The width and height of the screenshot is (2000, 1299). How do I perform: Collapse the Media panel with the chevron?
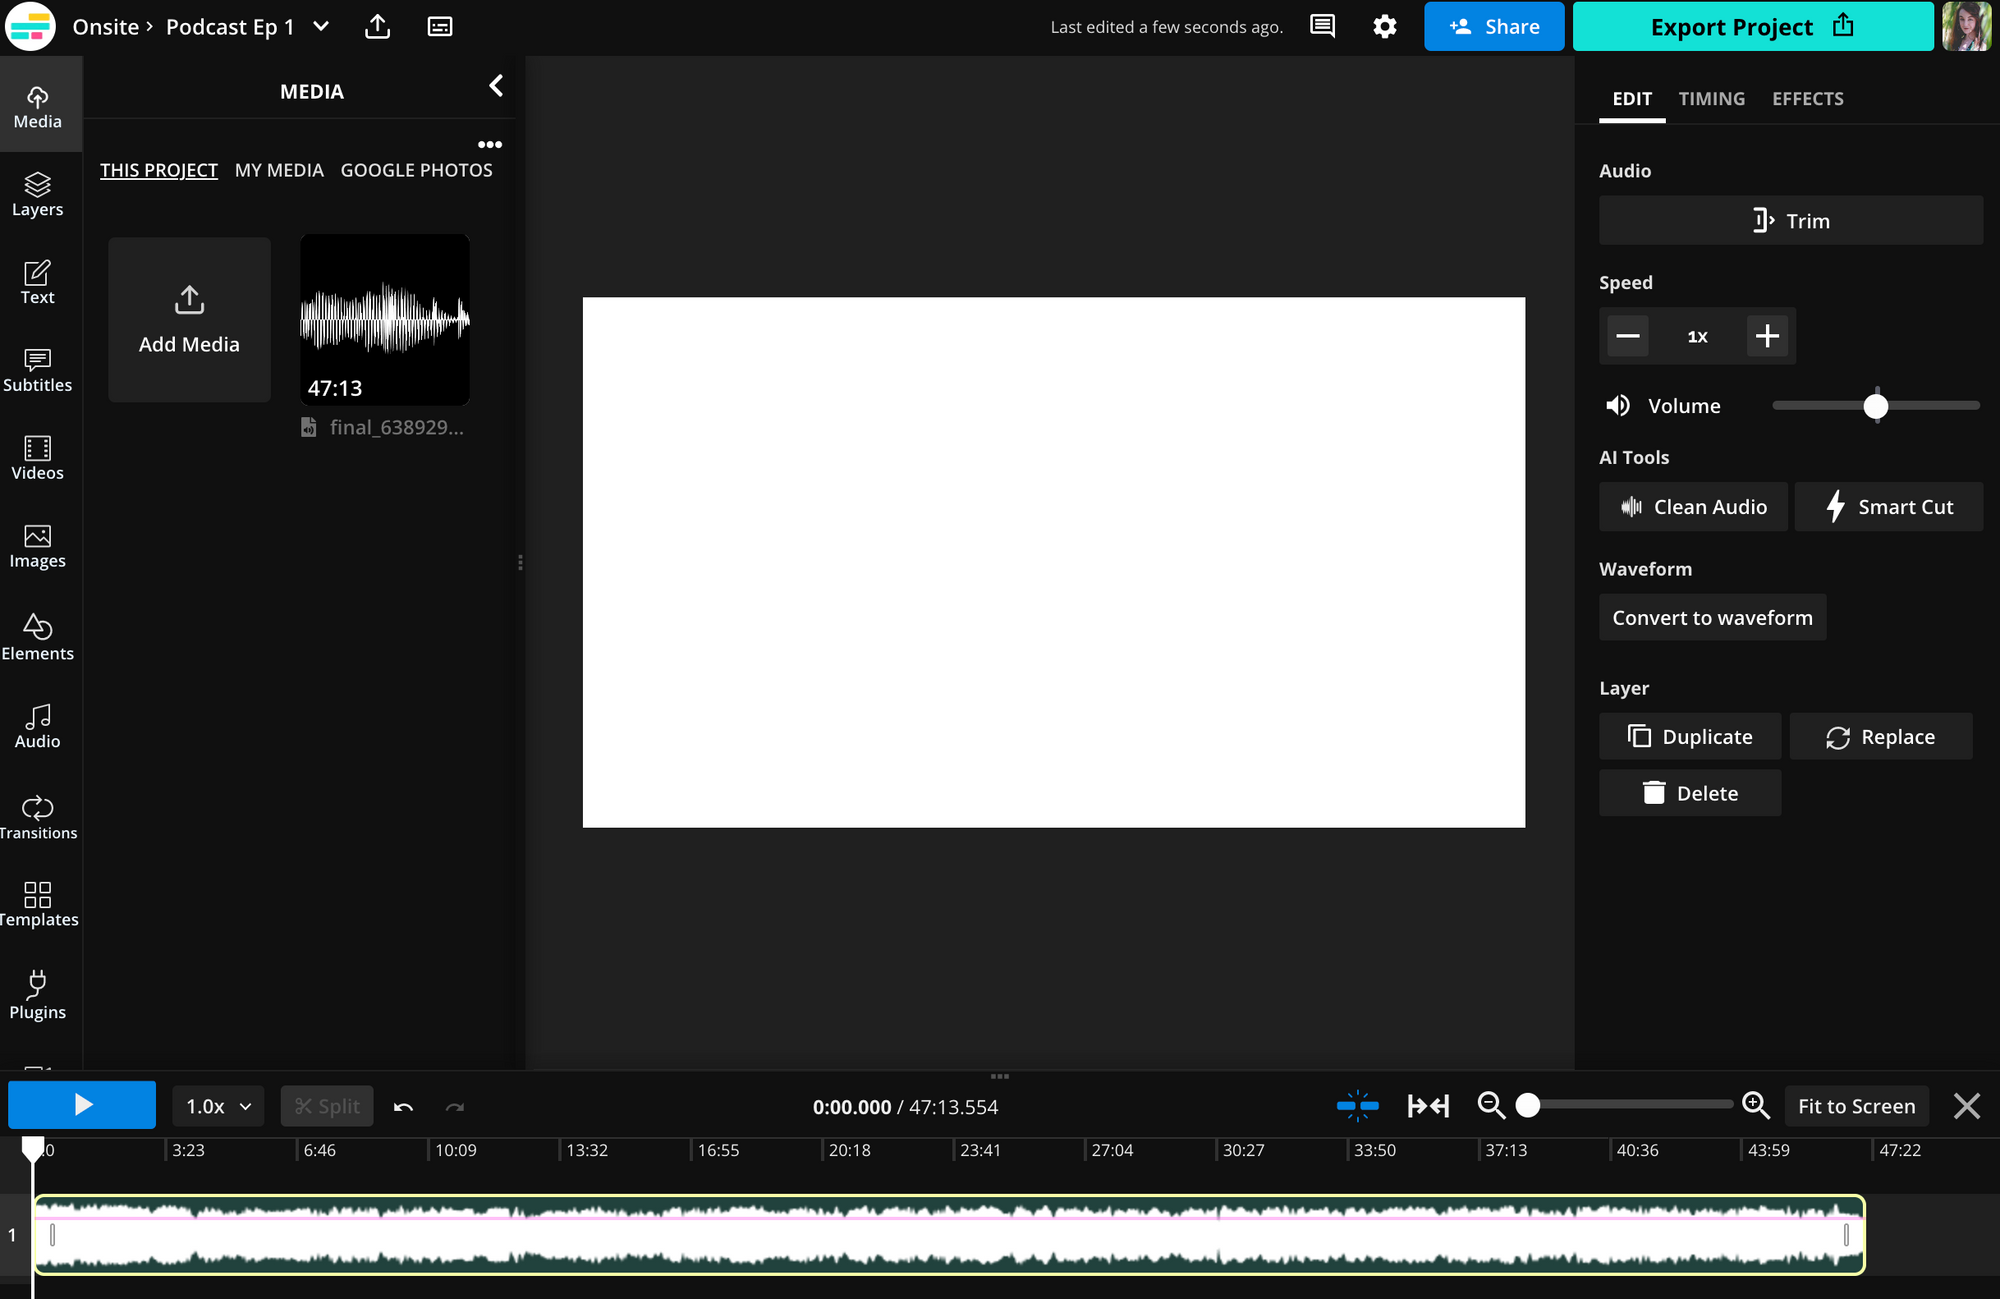point(496,86)
